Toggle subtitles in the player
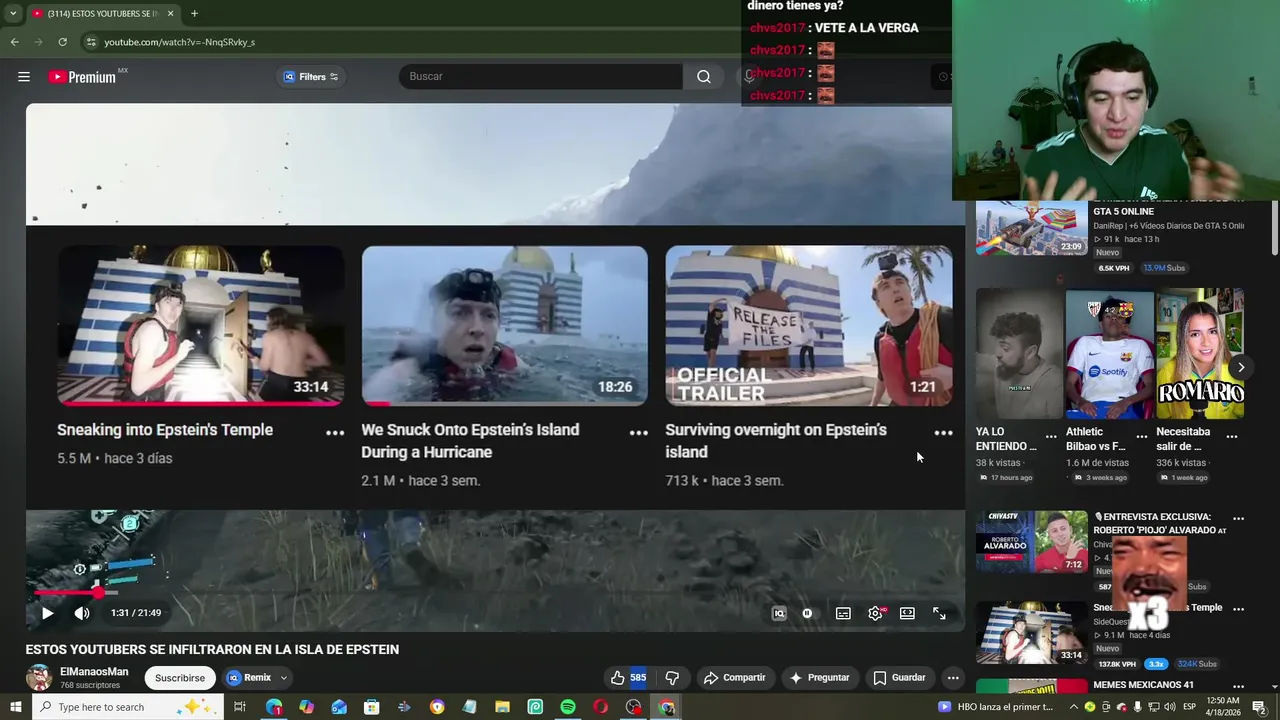The height and width of the screenshot is (720, 1280). [x=843, y=614]
